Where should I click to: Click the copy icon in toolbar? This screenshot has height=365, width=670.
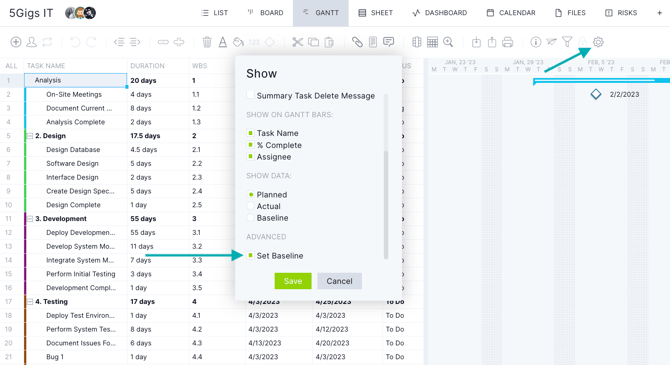click(x=314, y=42)
